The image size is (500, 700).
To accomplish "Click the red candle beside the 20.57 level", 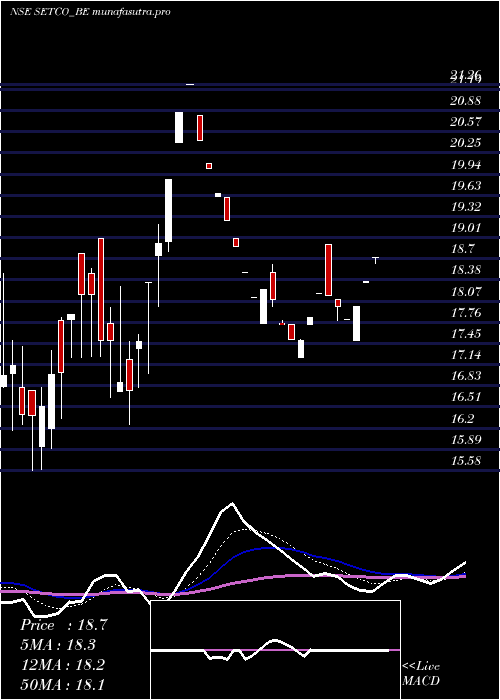I will pos(200,128).
